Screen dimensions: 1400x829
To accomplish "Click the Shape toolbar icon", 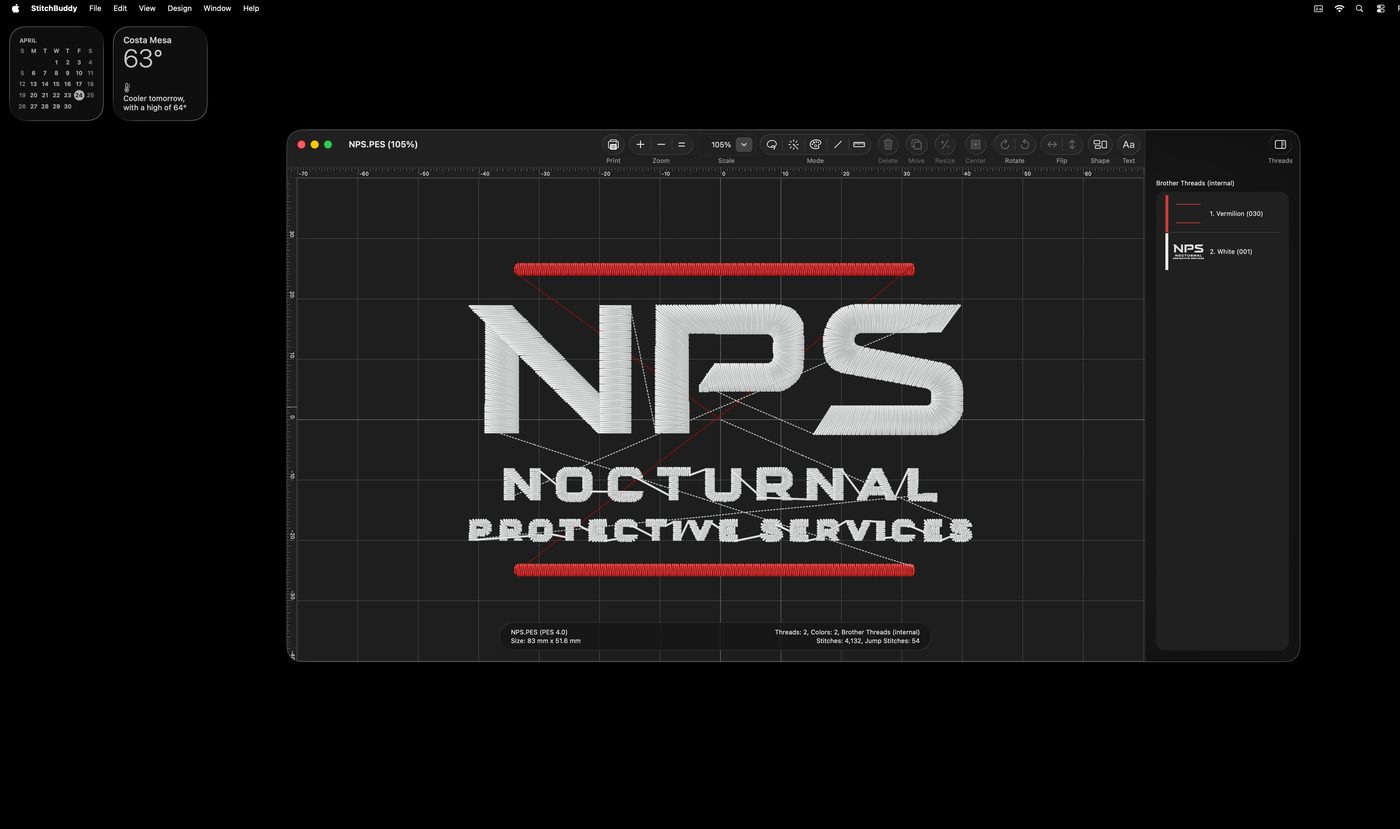I will [x=1100, y=145].
